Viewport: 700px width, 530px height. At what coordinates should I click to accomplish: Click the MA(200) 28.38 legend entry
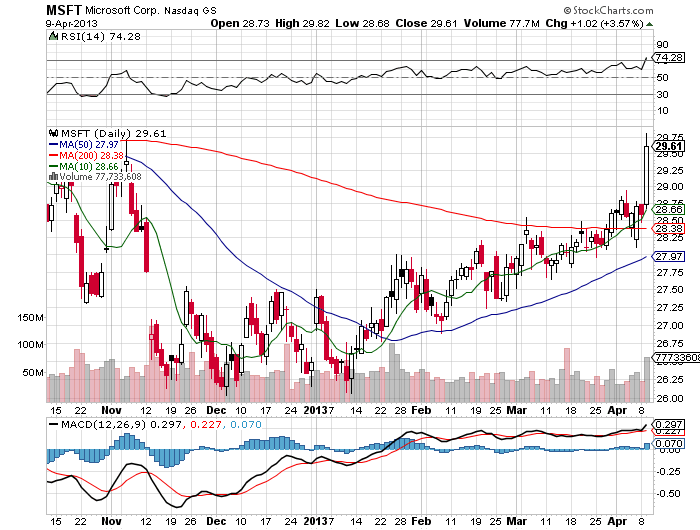[86, 155]
